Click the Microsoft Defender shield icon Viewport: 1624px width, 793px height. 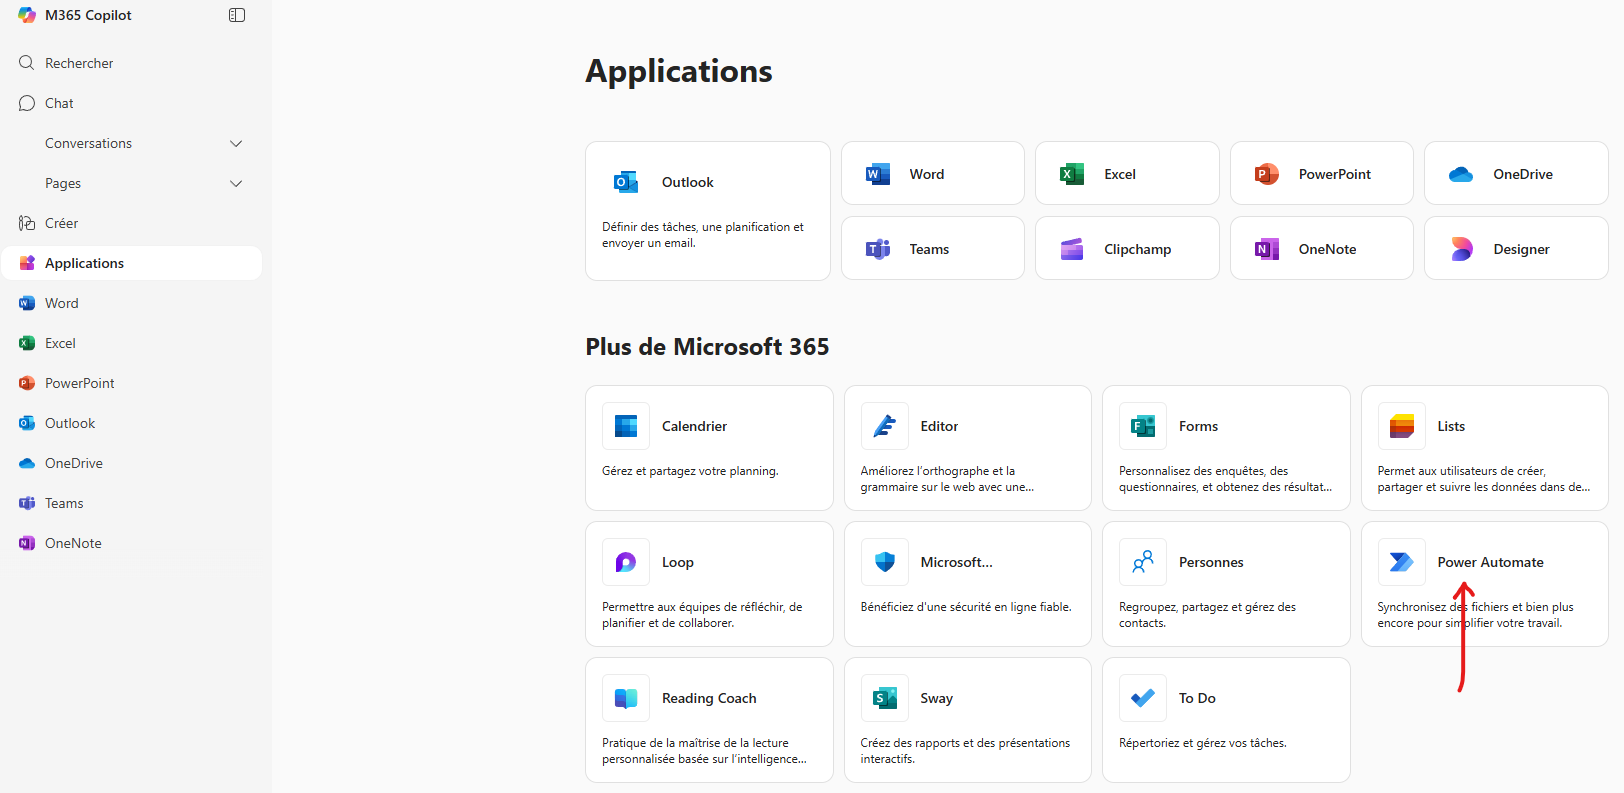(x=885, y=562)
